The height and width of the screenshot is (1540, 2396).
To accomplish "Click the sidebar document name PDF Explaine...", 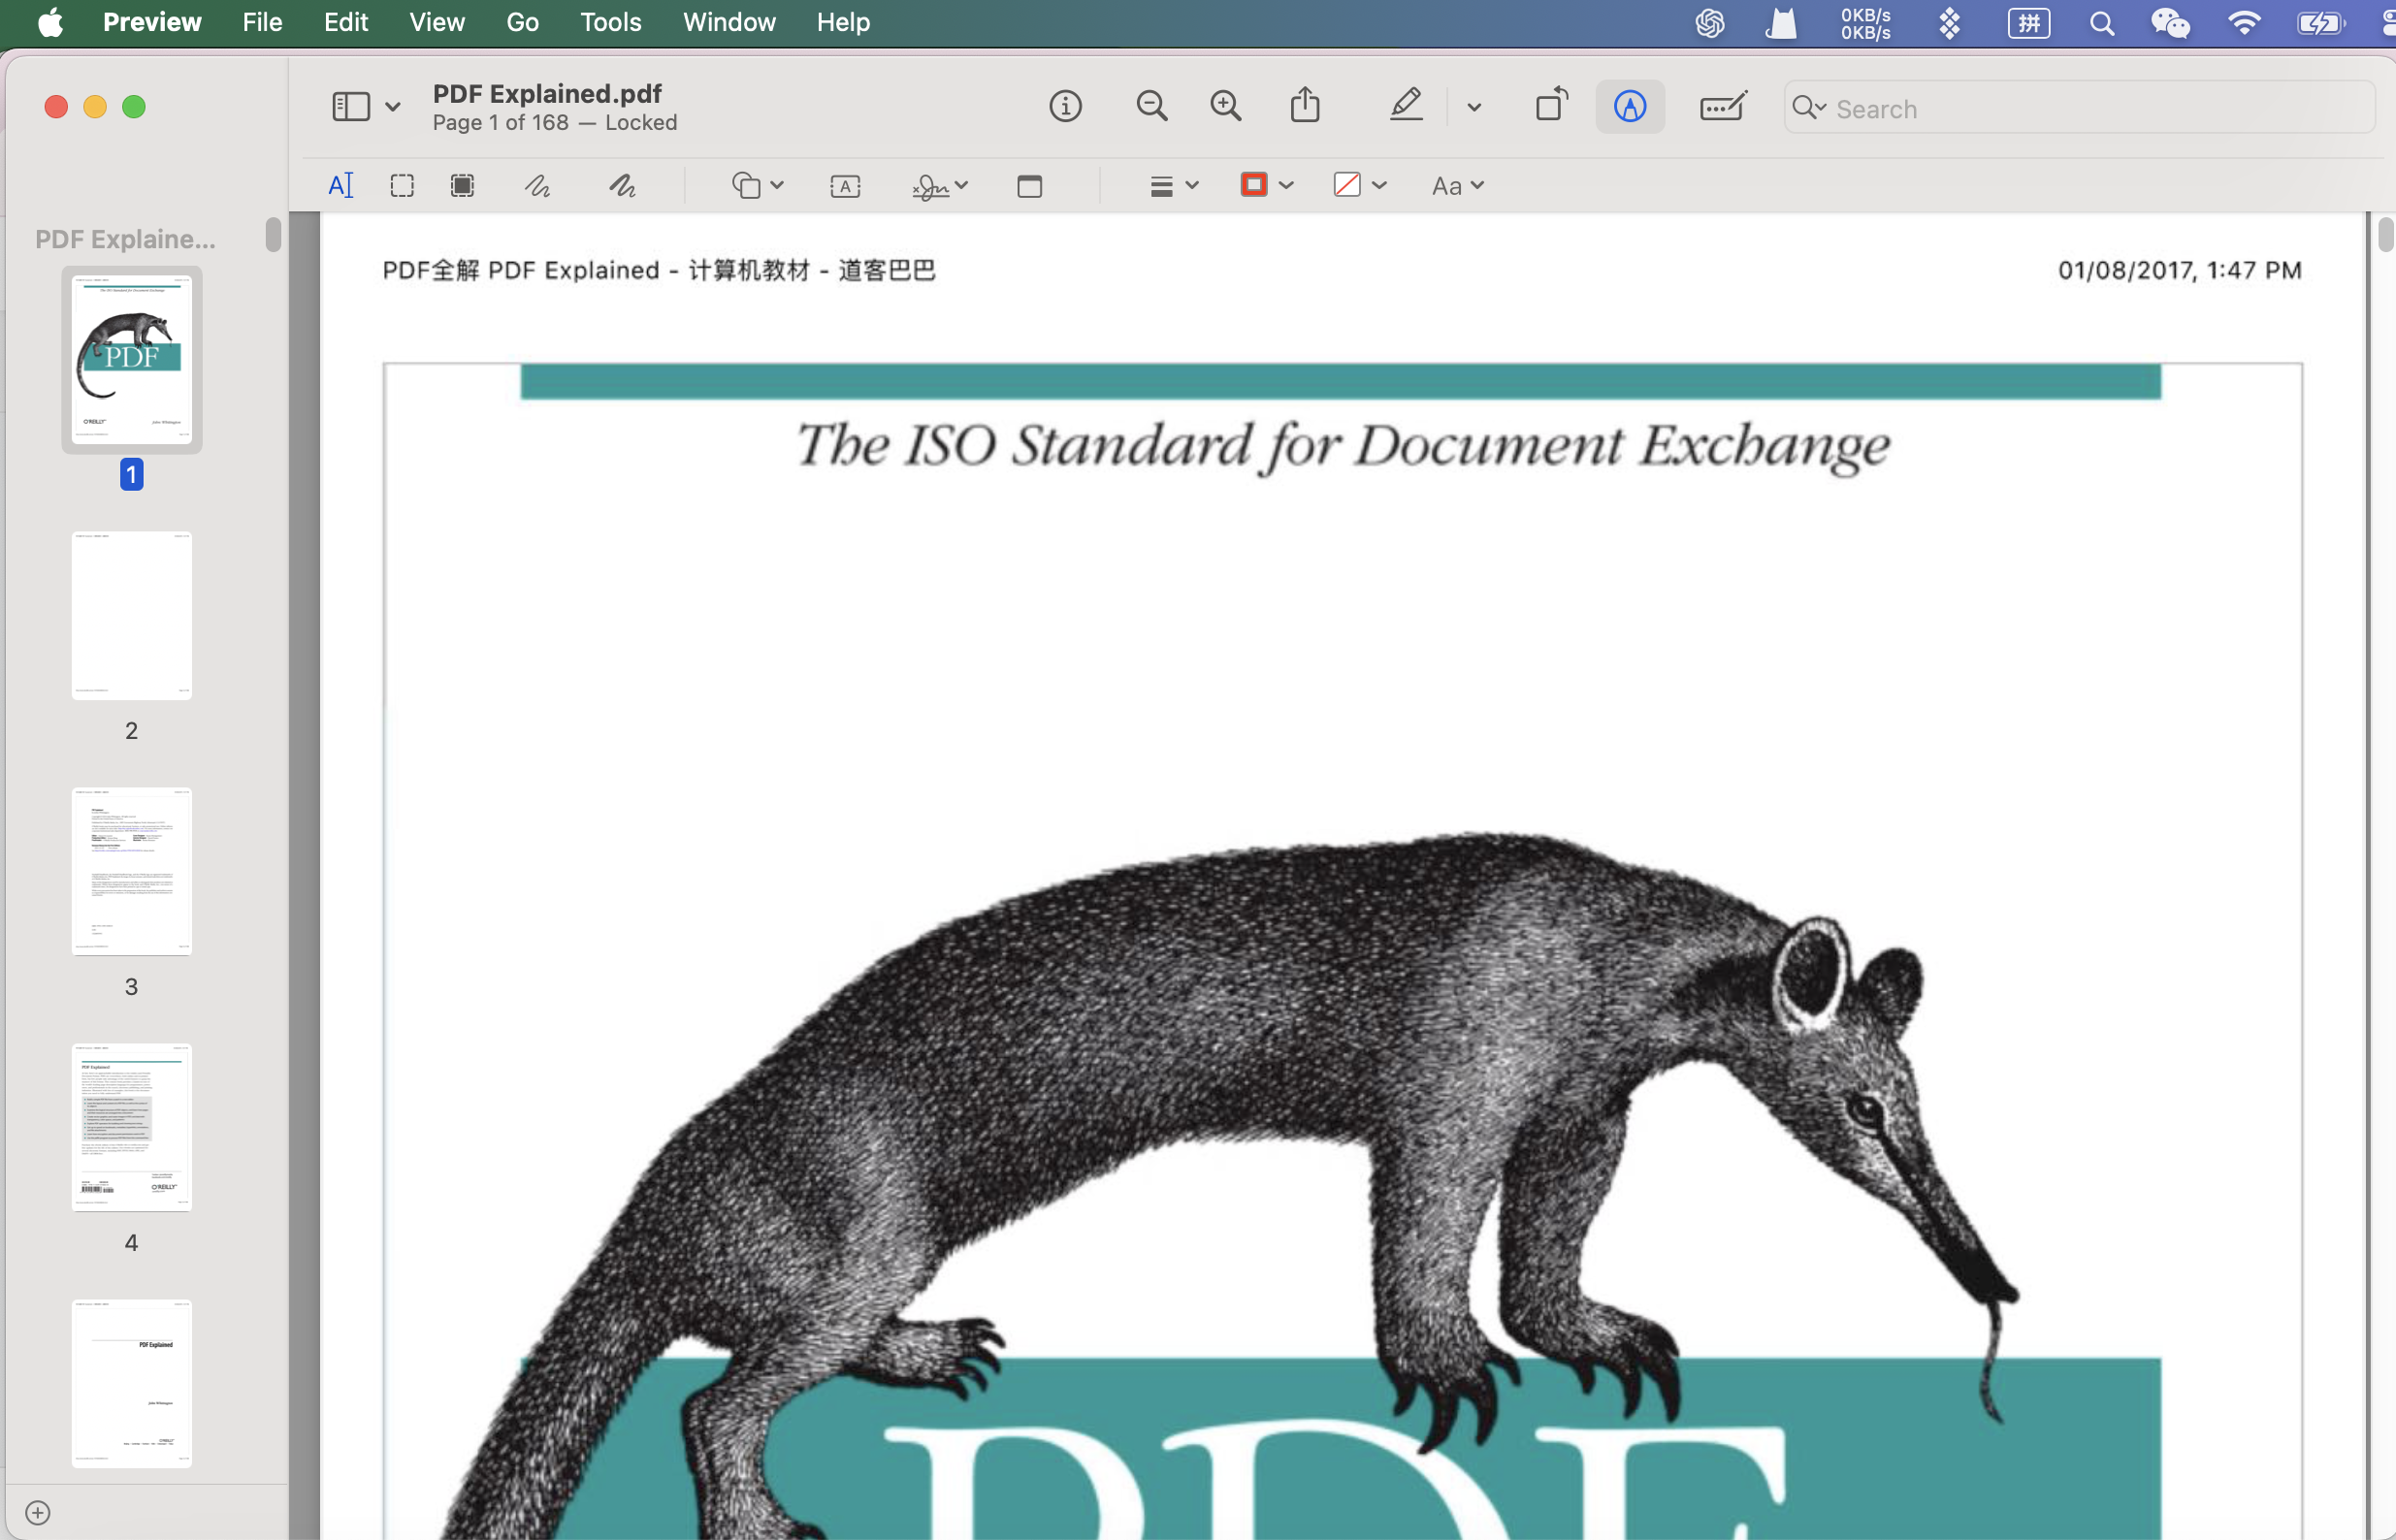I will [125, 239].
